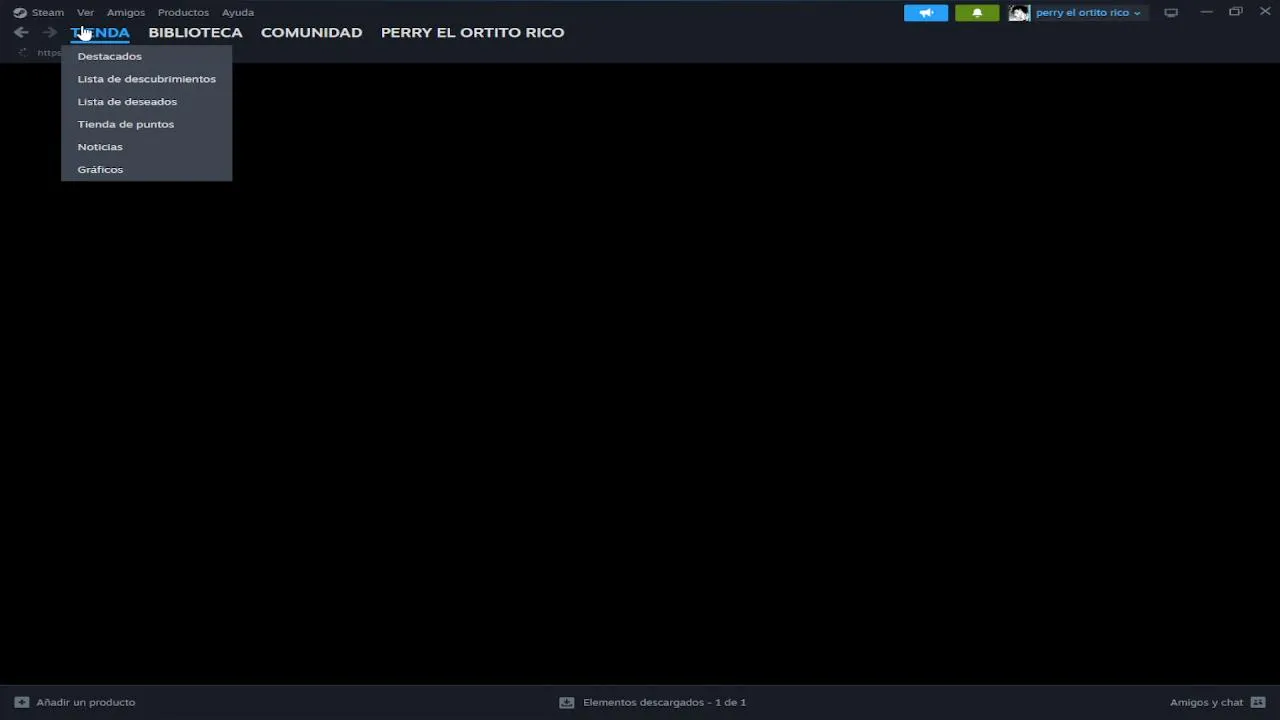Open the Productos menu

(183, 12)
